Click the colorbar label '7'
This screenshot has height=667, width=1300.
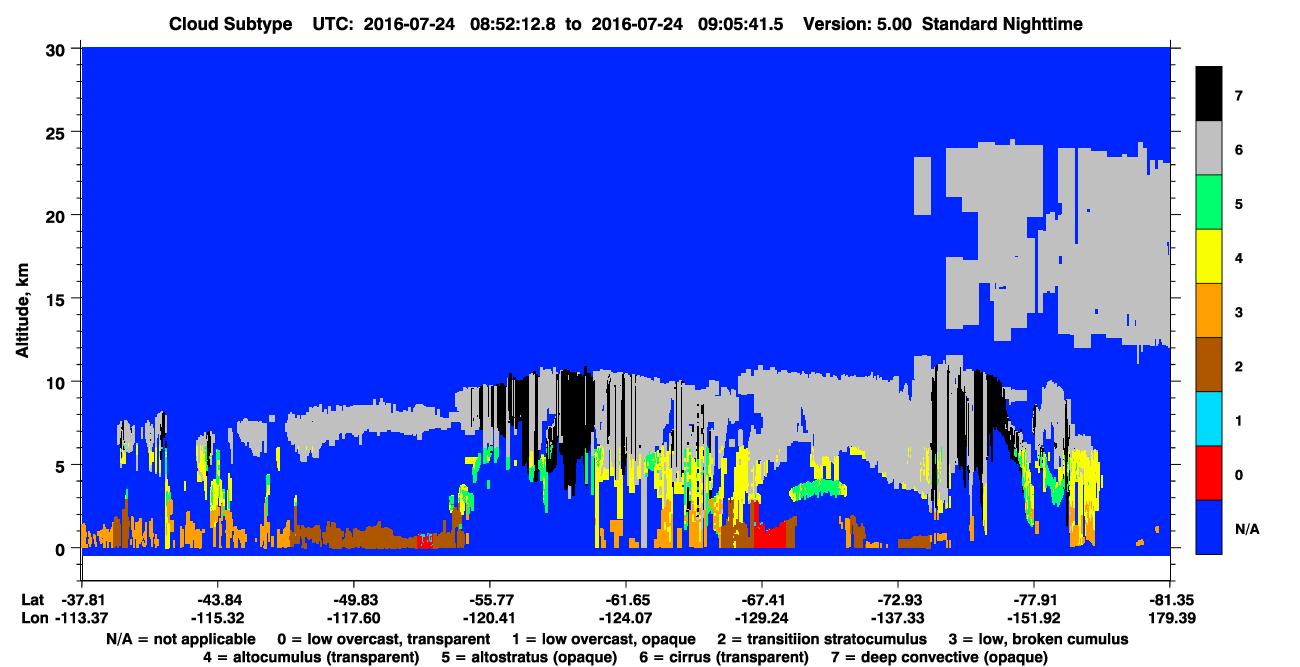pyautogui.click(x=1239, y=96)
